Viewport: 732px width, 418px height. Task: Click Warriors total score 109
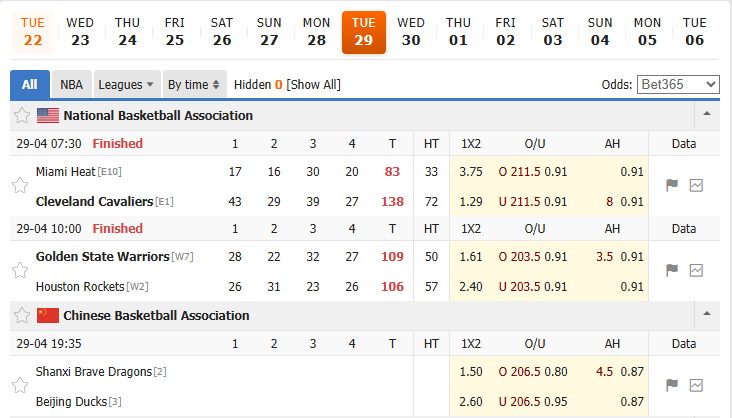click(392, 257)
